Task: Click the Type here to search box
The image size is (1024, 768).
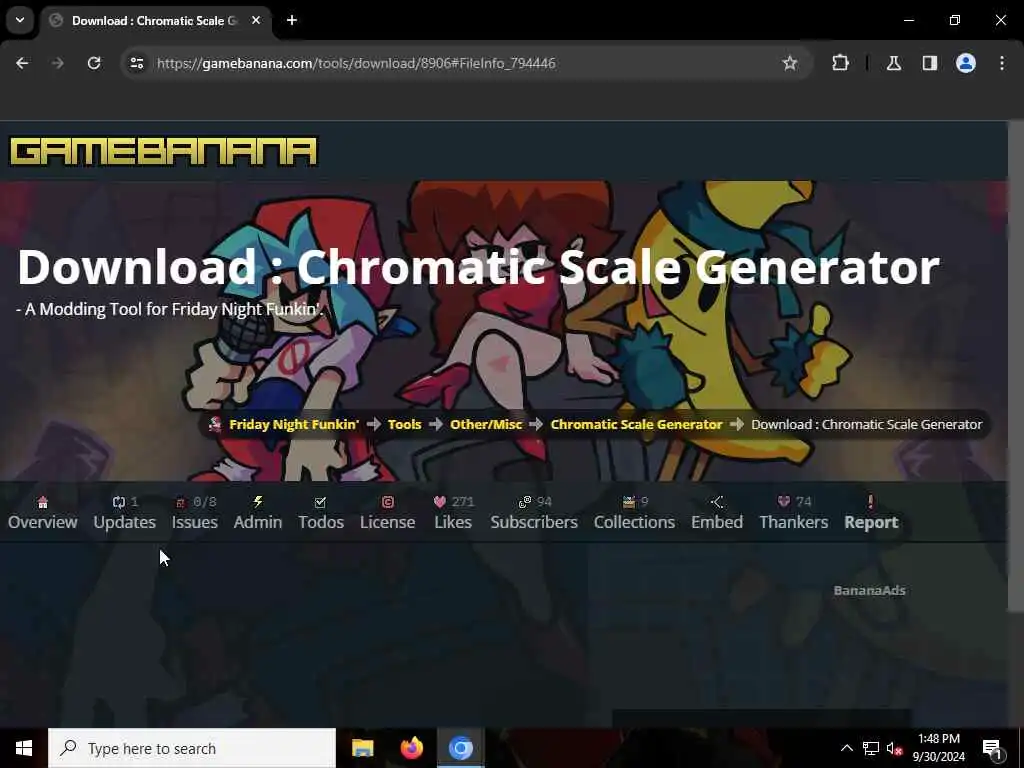Action: pyautogui.click(x=192, y=748)
